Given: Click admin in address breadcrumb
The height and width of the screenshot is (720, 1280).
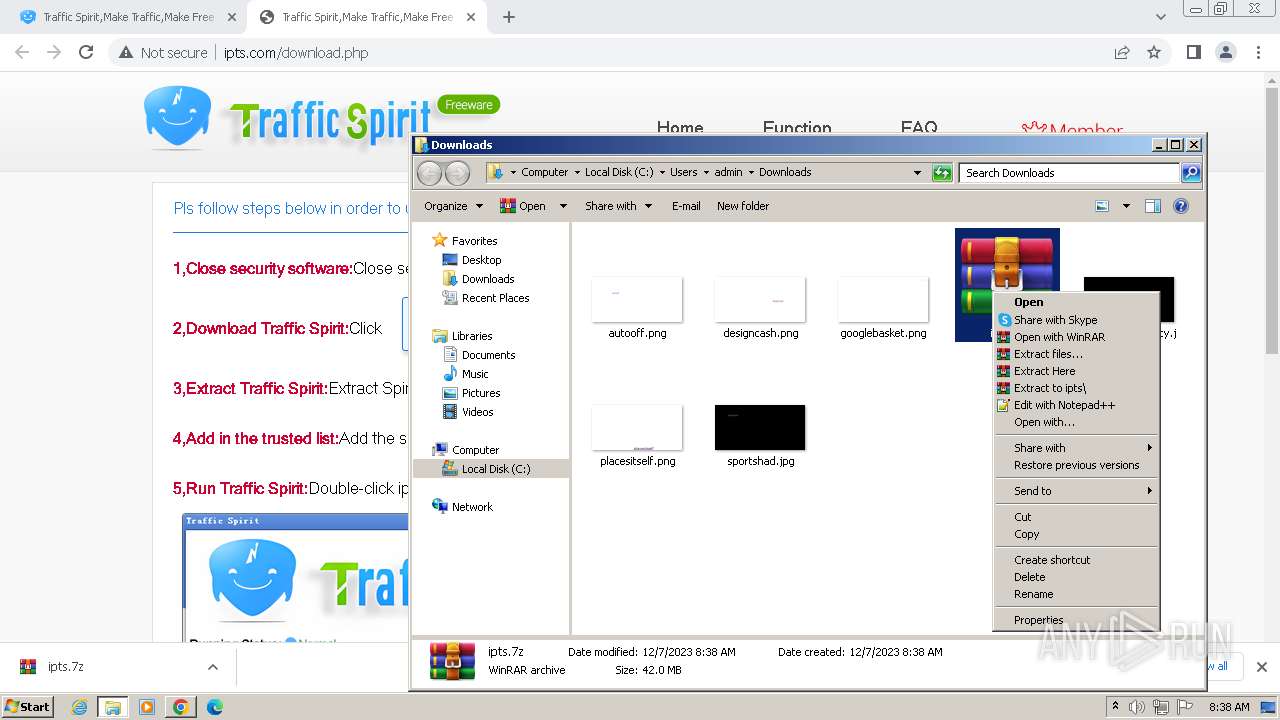Looking at the screenshot, I should [728, 172].
